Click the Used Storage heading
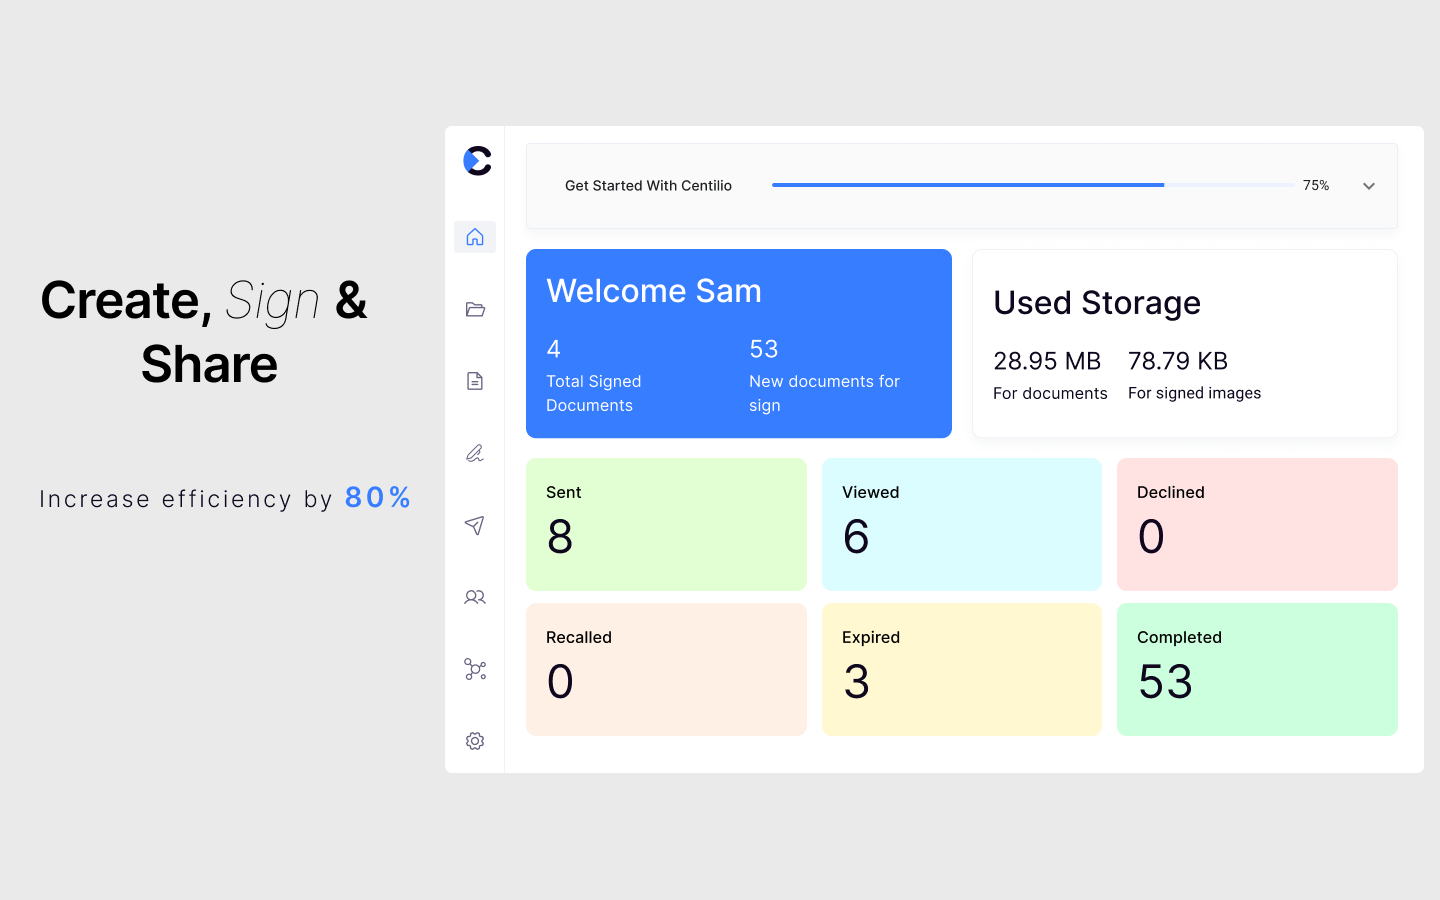 (1097, 303)
